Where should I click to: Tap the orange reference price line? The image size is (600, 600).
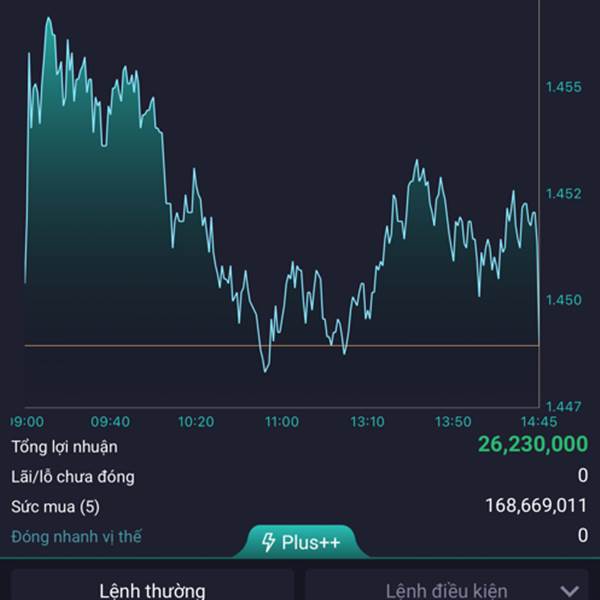tap(282, 346)
